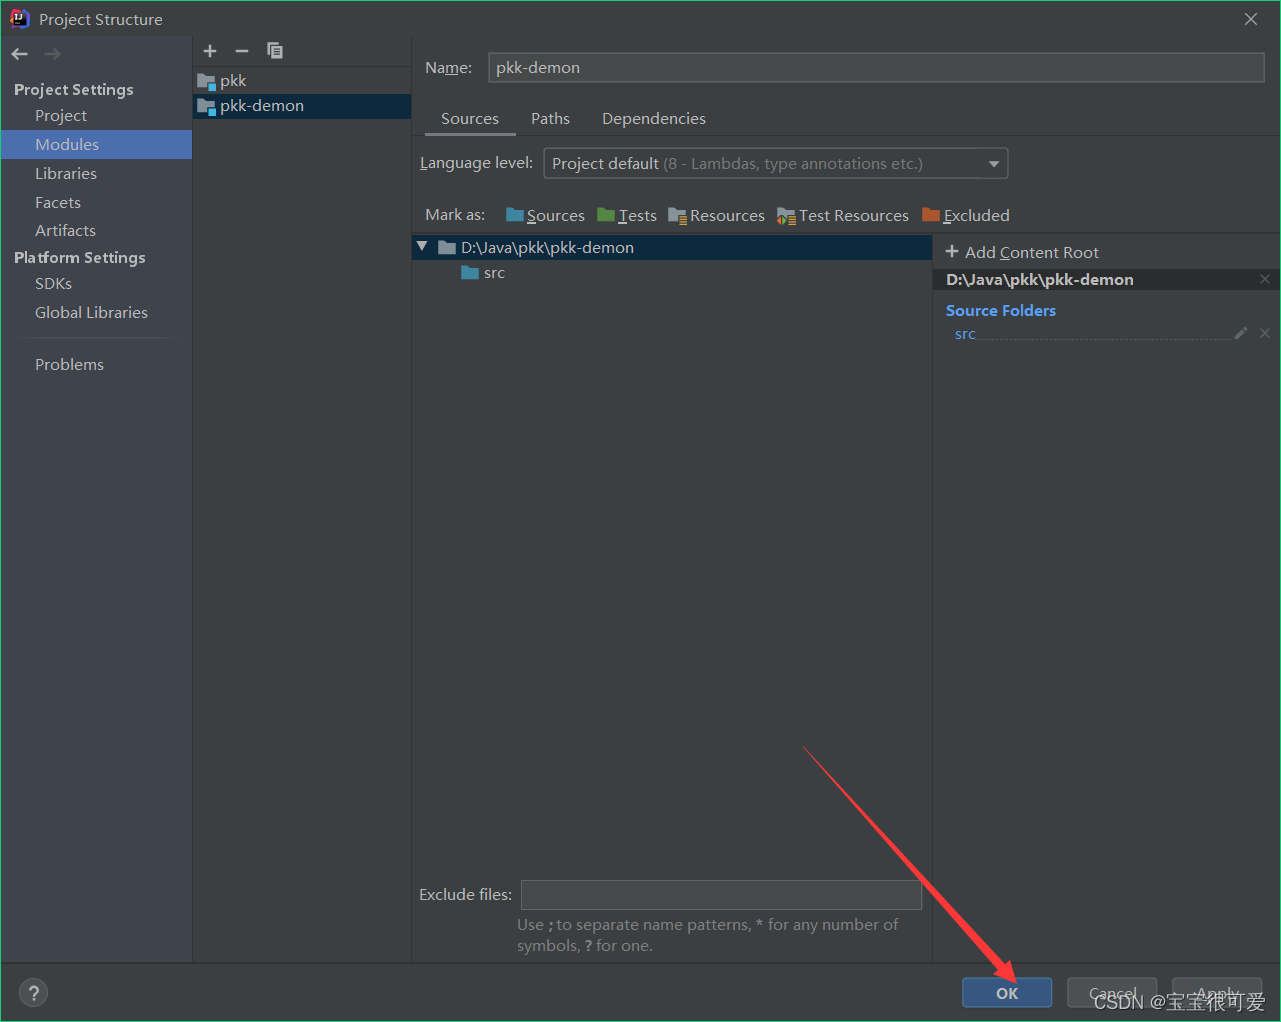This screenshot has width=1281, height=1022.
Task: Open Modules settings
Action: pos(96,144)
